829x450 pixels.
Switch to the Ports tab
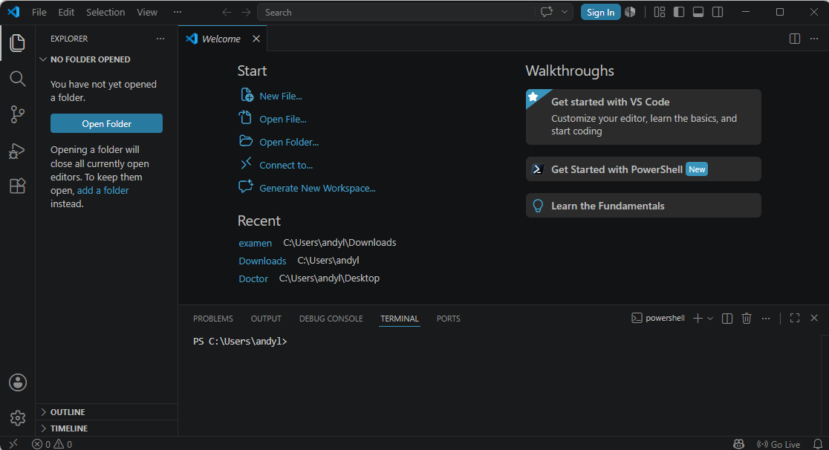pos(448,318)
